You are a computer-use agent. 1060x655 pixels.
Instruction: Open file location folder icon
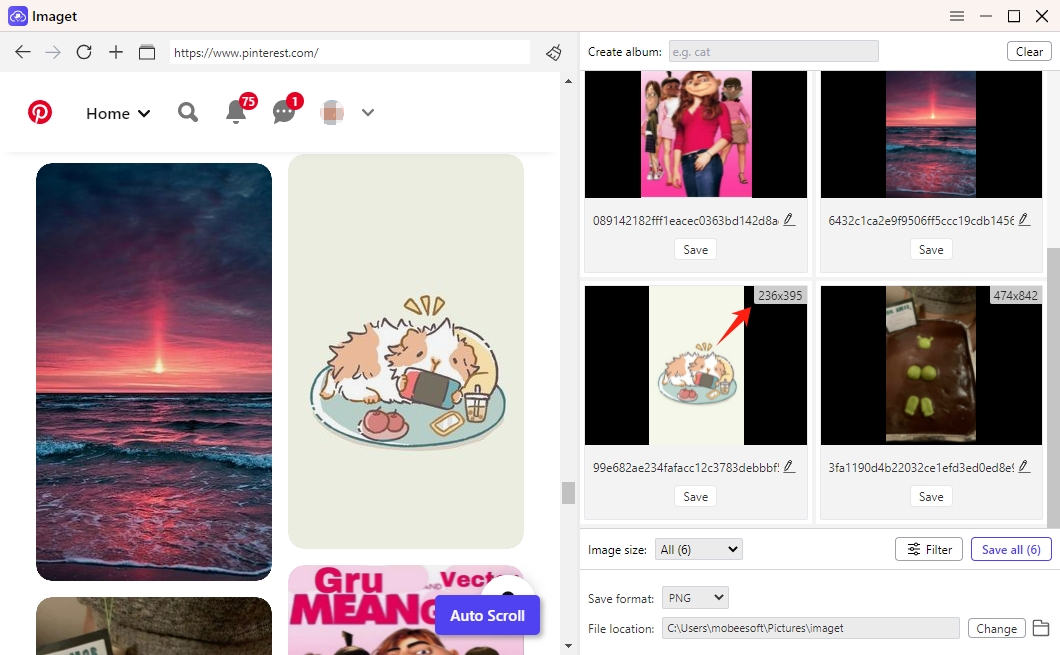(x=1041, y=628)
